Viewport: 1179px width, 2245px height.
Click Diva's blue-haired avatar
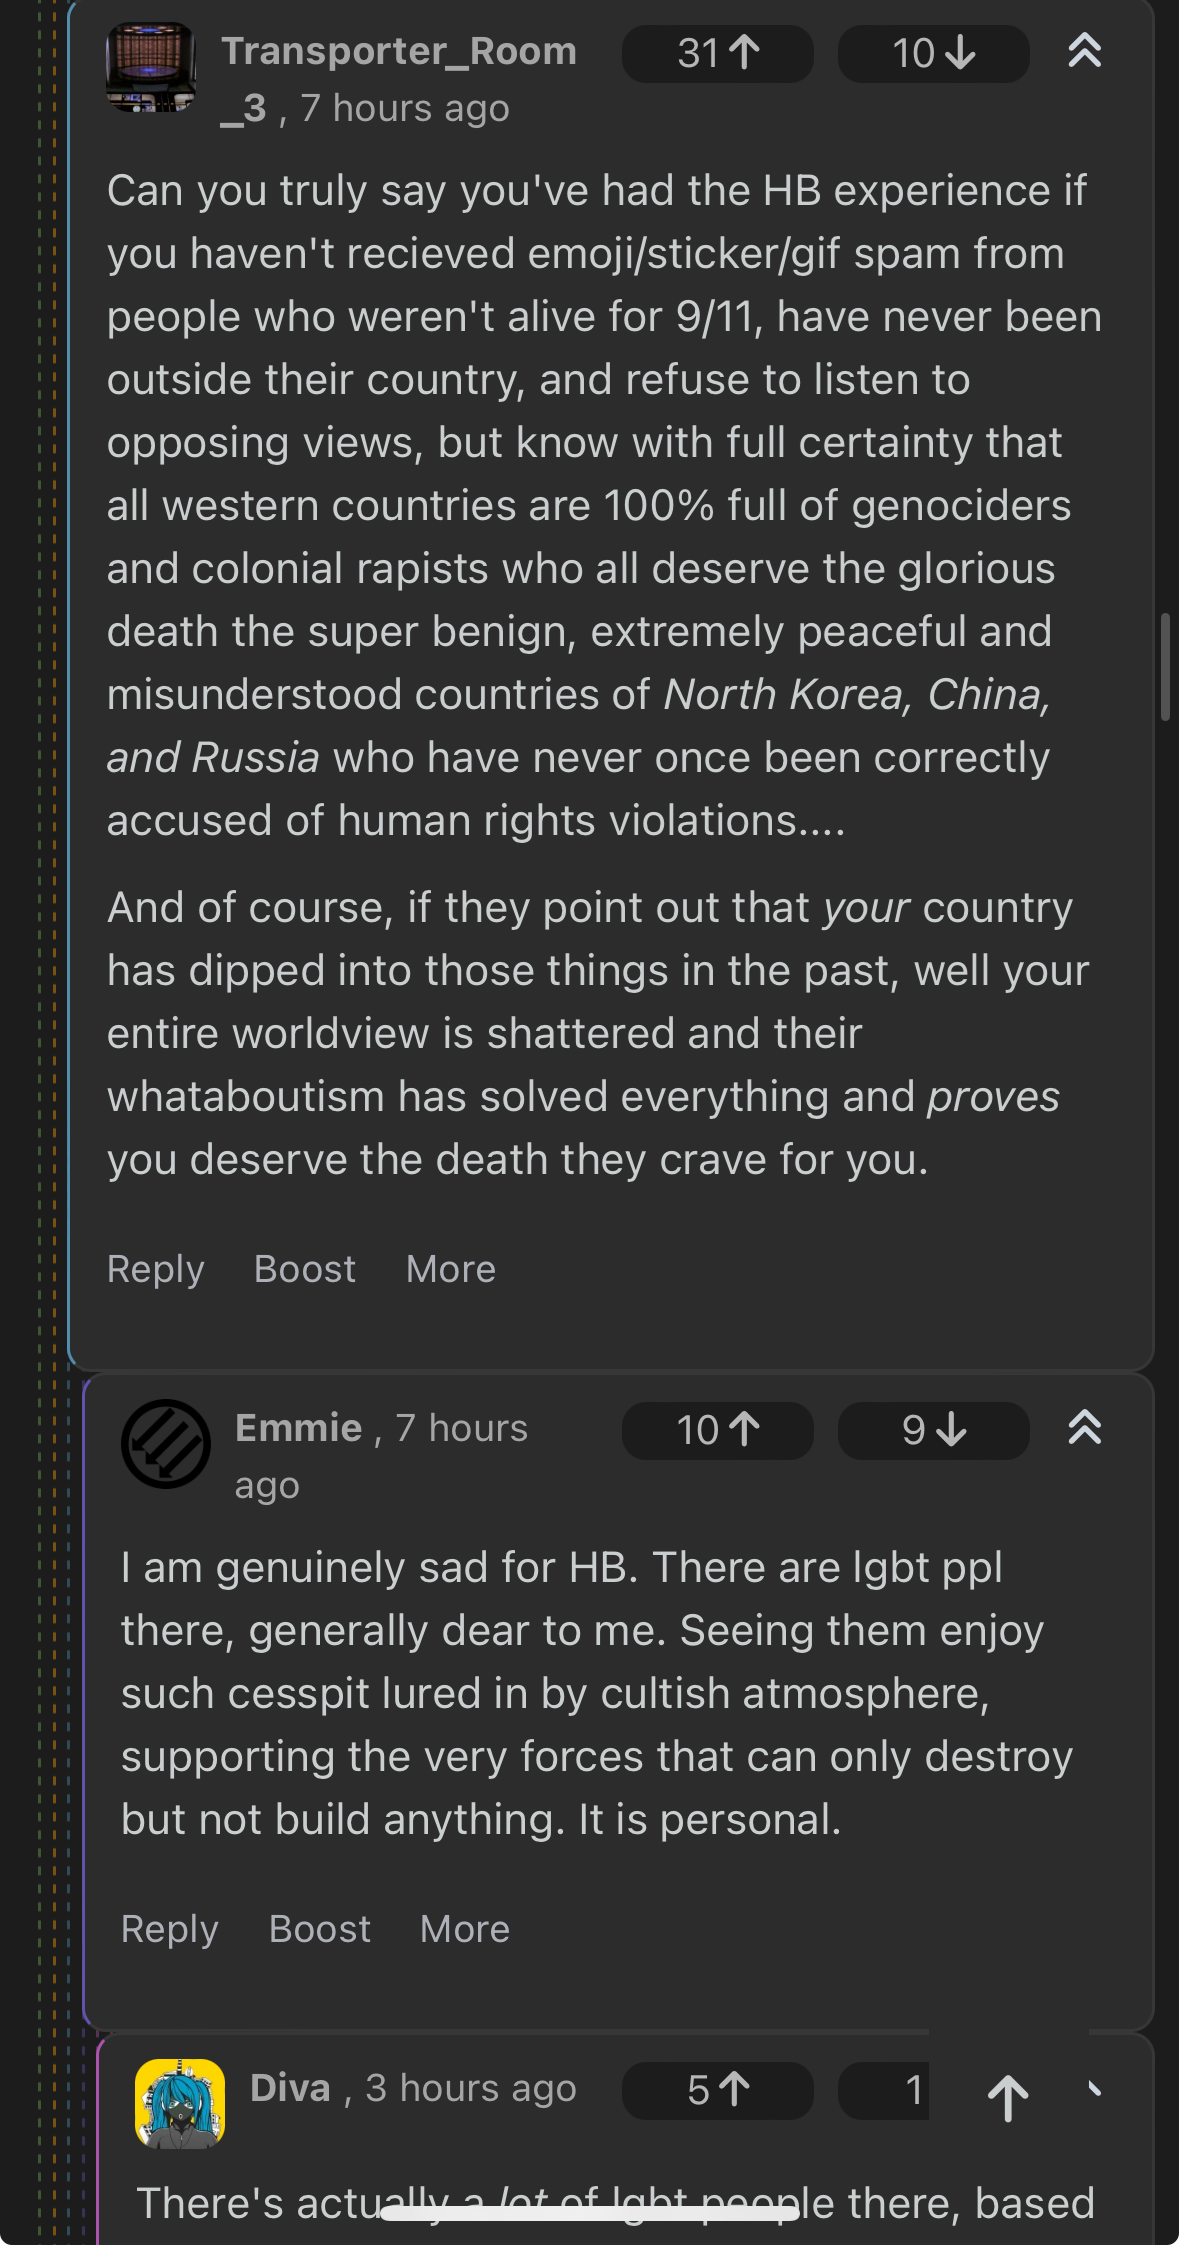(180, 2103)
